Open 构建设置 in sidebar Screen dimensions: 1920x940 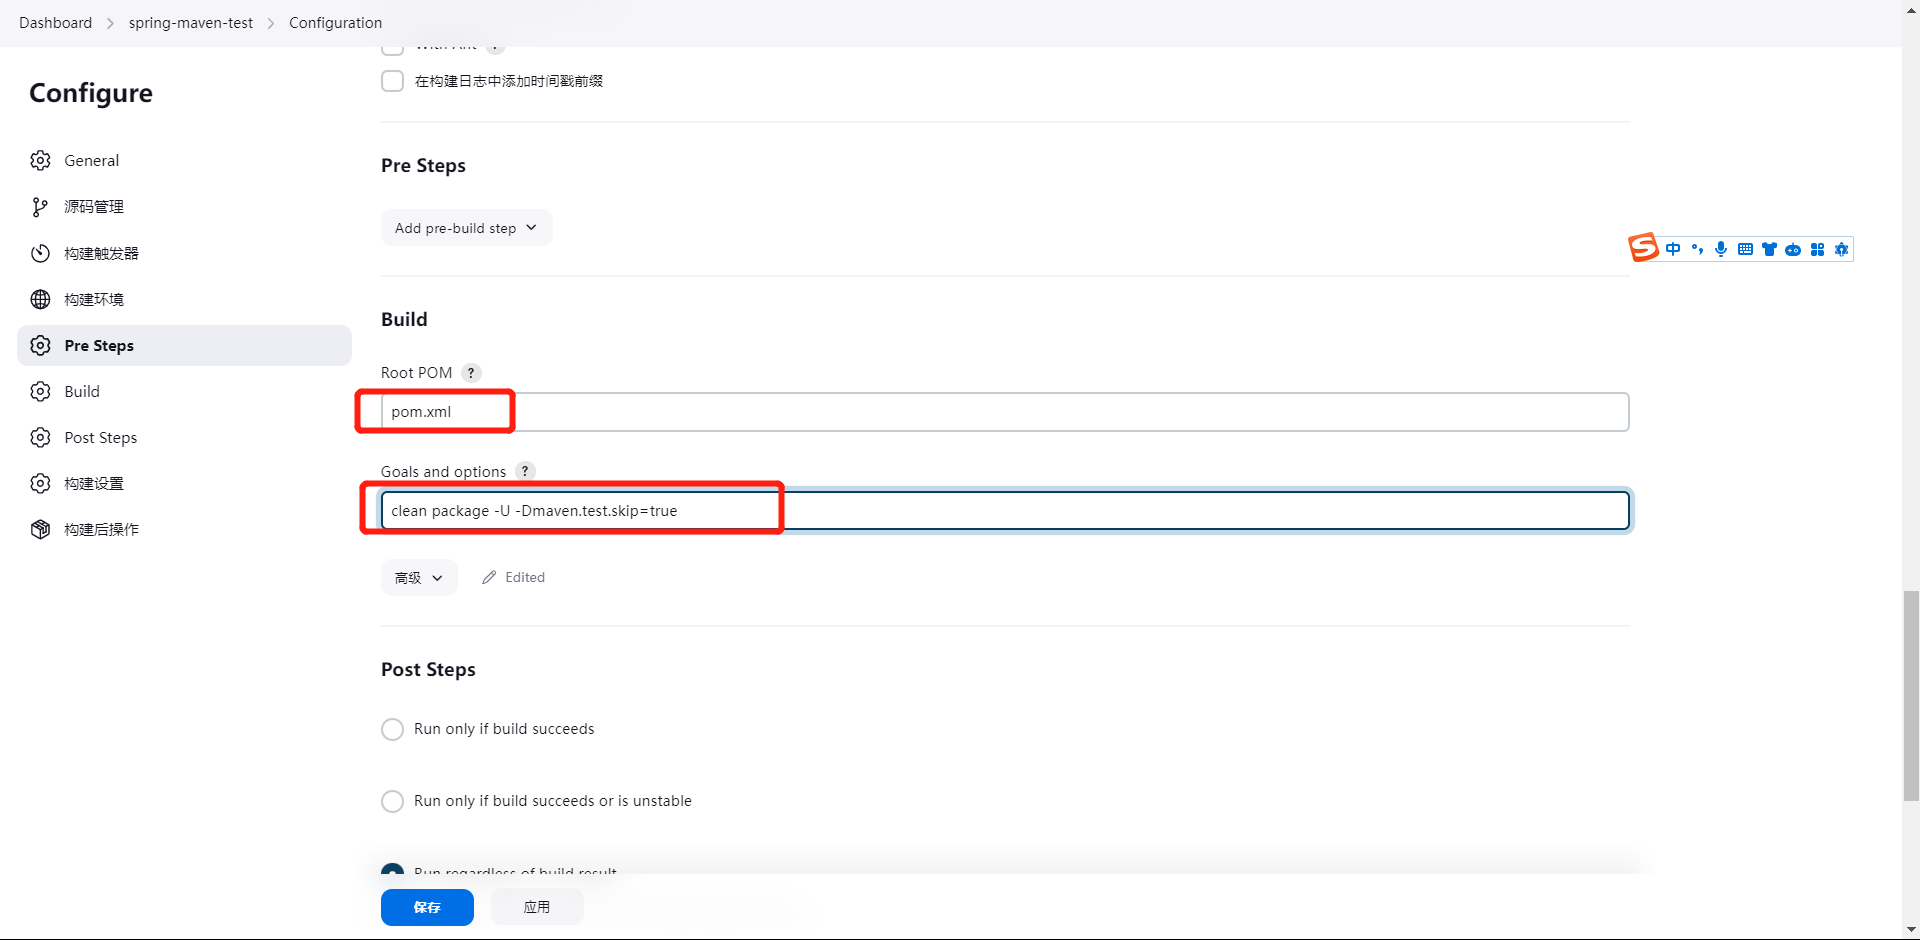point(184,483)
